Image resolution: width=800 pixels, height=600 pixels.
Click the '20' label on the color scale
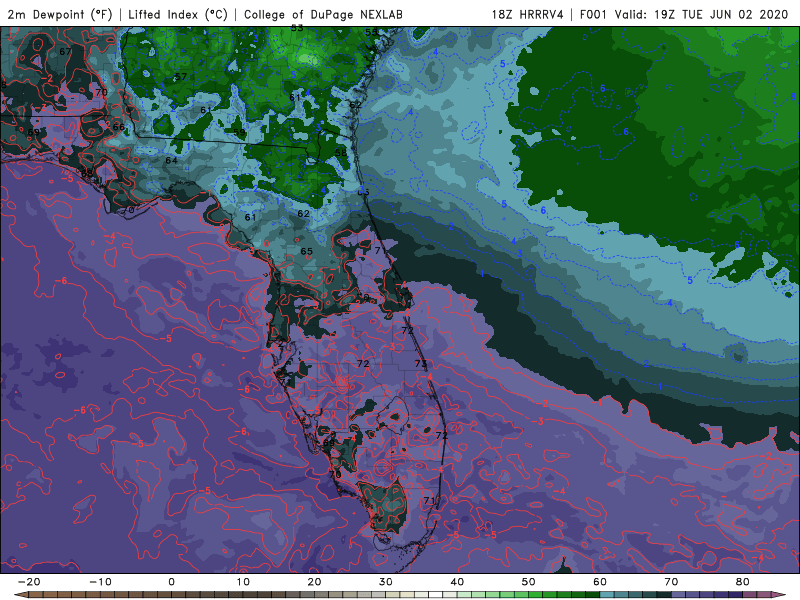click(x=314, y=582)
